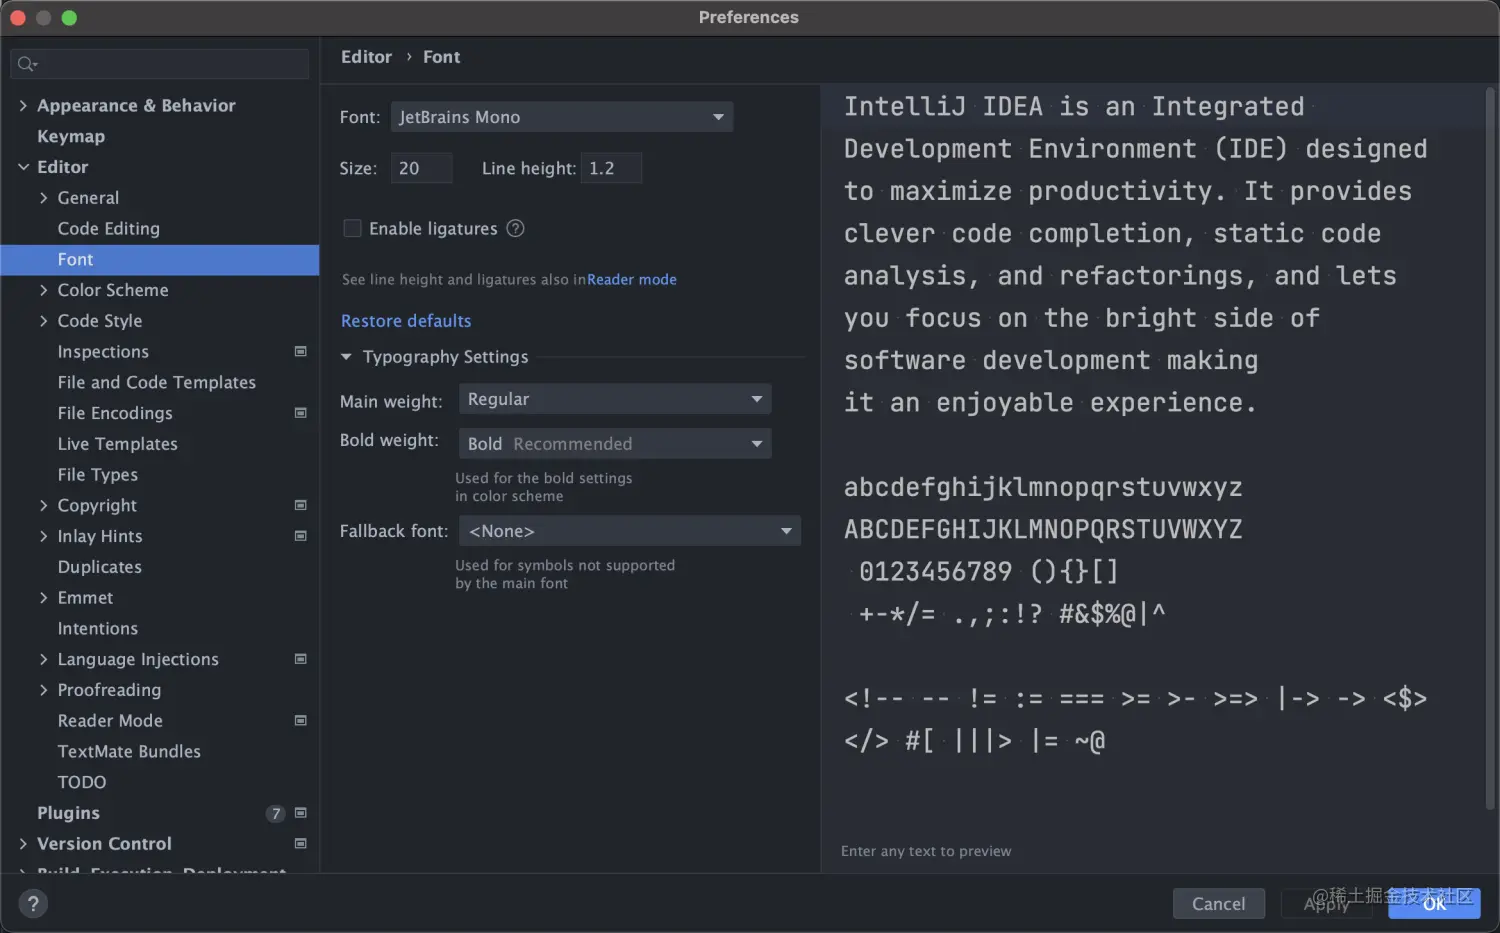Click the Plugins update count badge

(276, 814)
